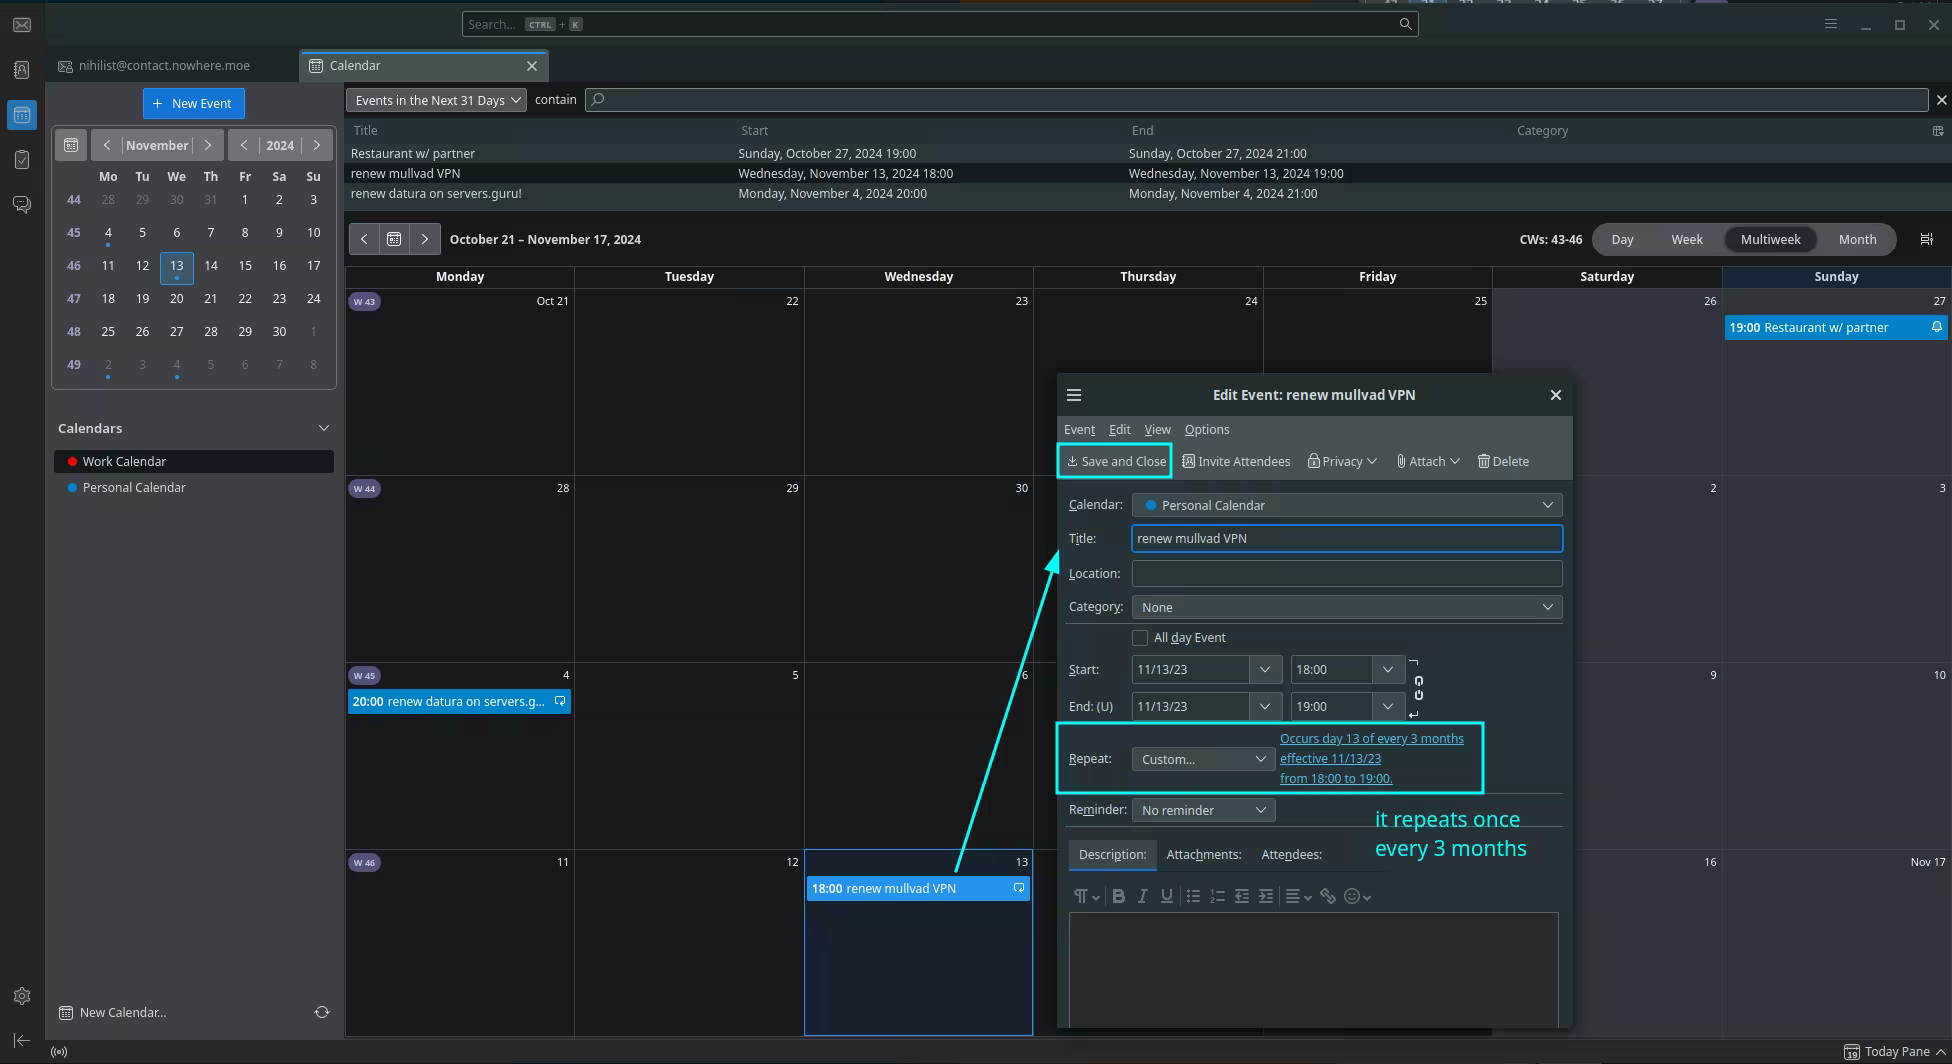Click Save and Close
The image size is (1952, 1064).
(1115, 461)
